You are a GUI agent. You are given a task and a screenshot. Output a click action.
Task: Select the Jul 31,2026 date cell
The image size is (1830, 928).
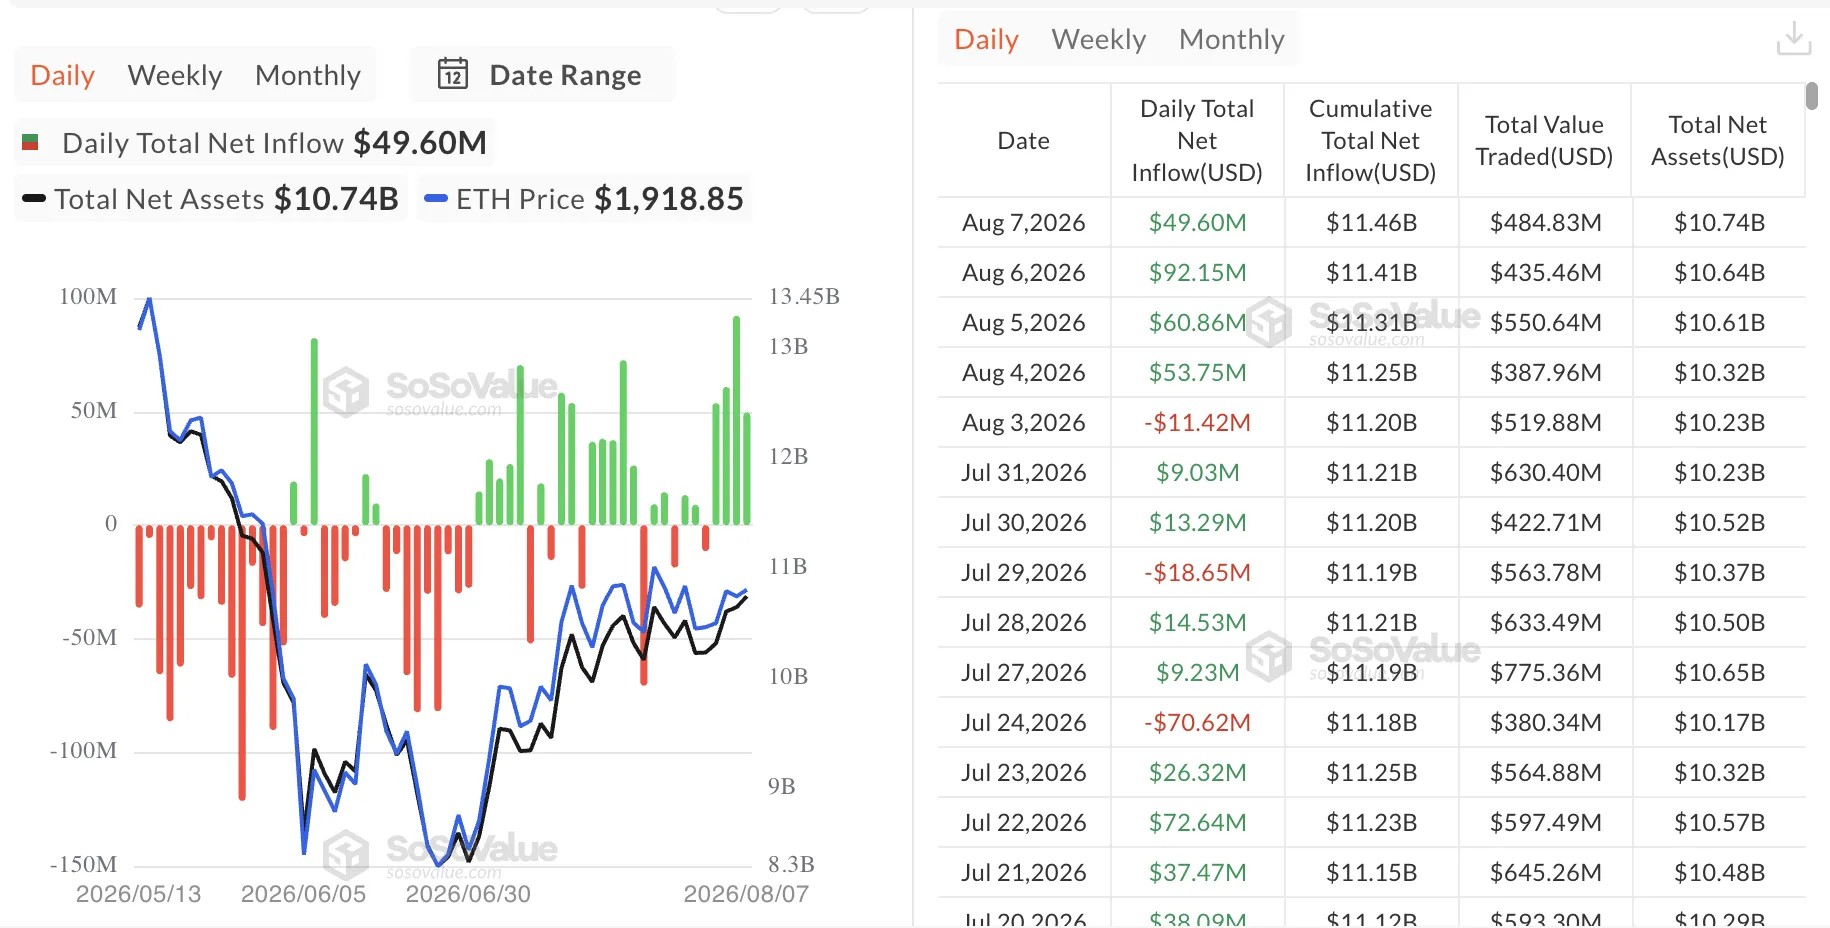[1024, 472]
